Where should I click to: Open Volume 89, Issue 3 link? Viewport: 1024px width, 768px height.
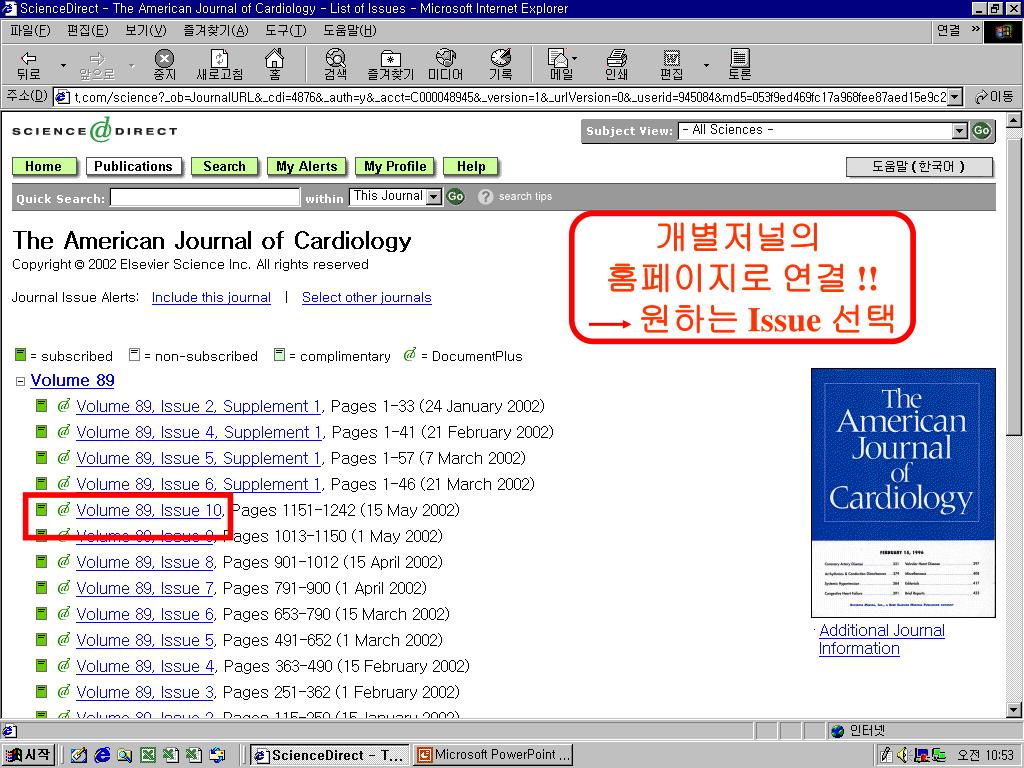(145, 692)
